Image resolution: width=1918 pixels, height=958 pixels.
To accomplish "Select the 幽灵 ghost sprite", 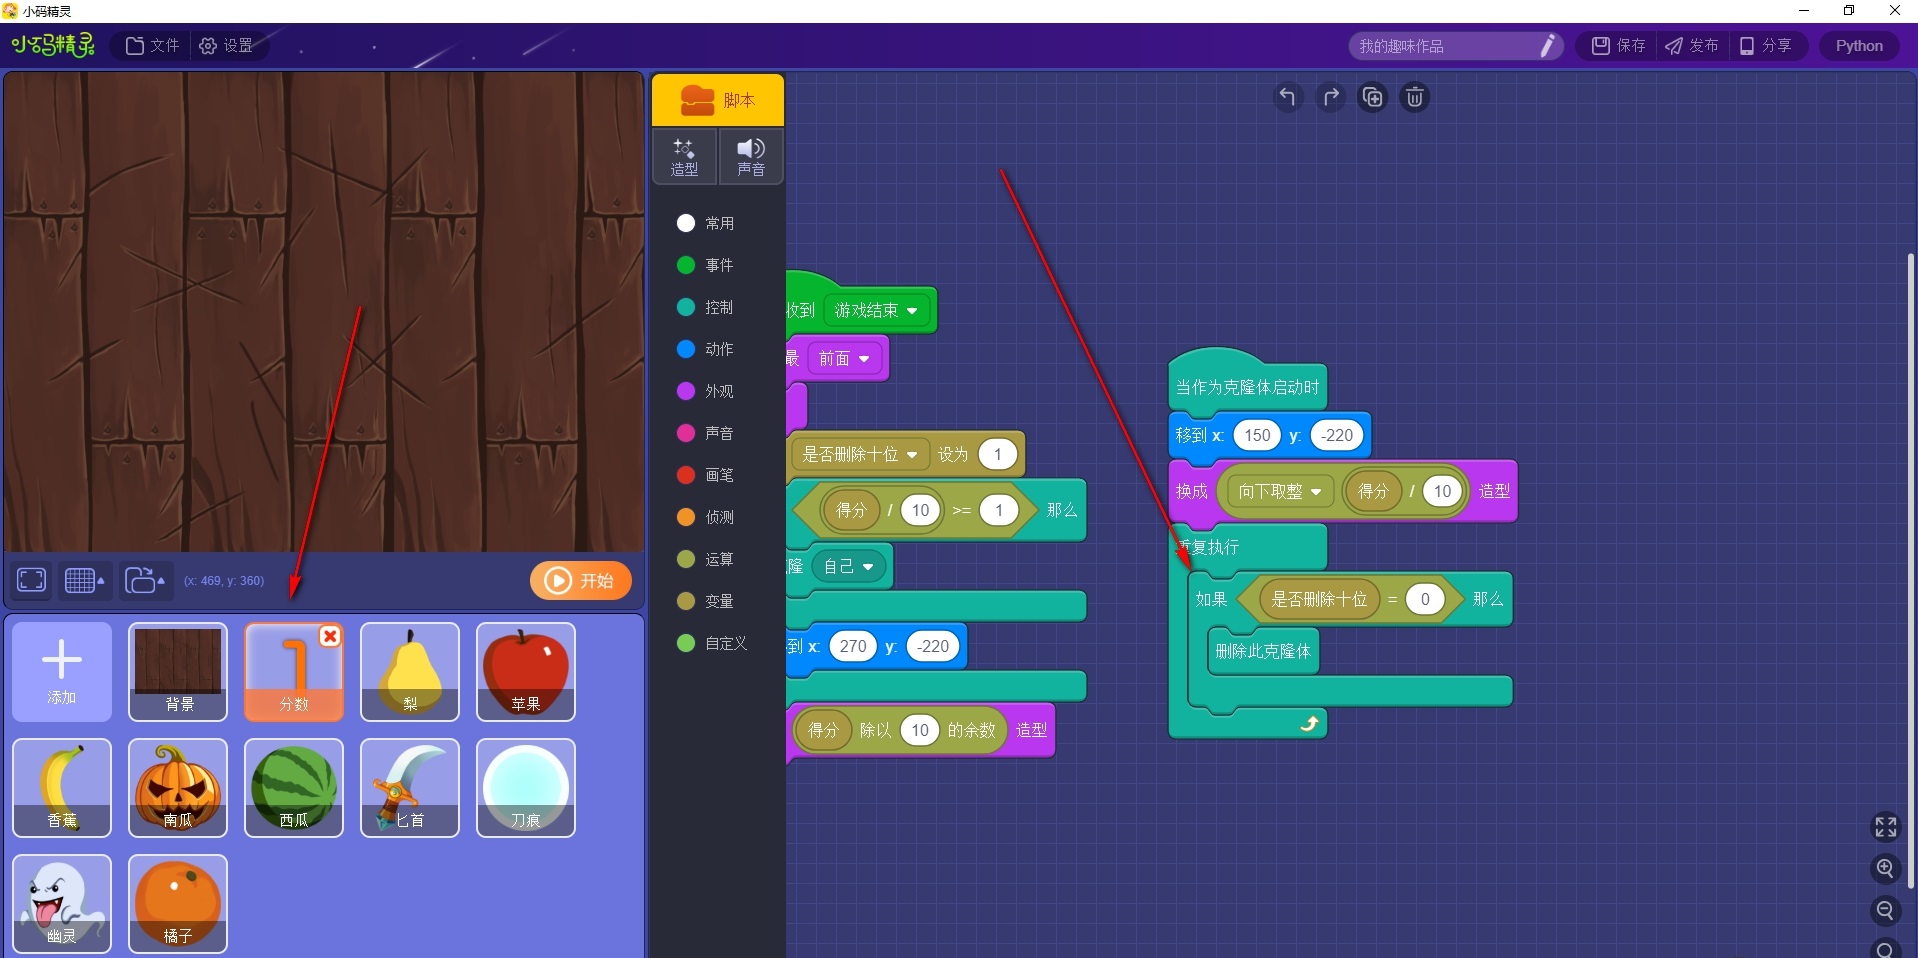I will [62, 904].
